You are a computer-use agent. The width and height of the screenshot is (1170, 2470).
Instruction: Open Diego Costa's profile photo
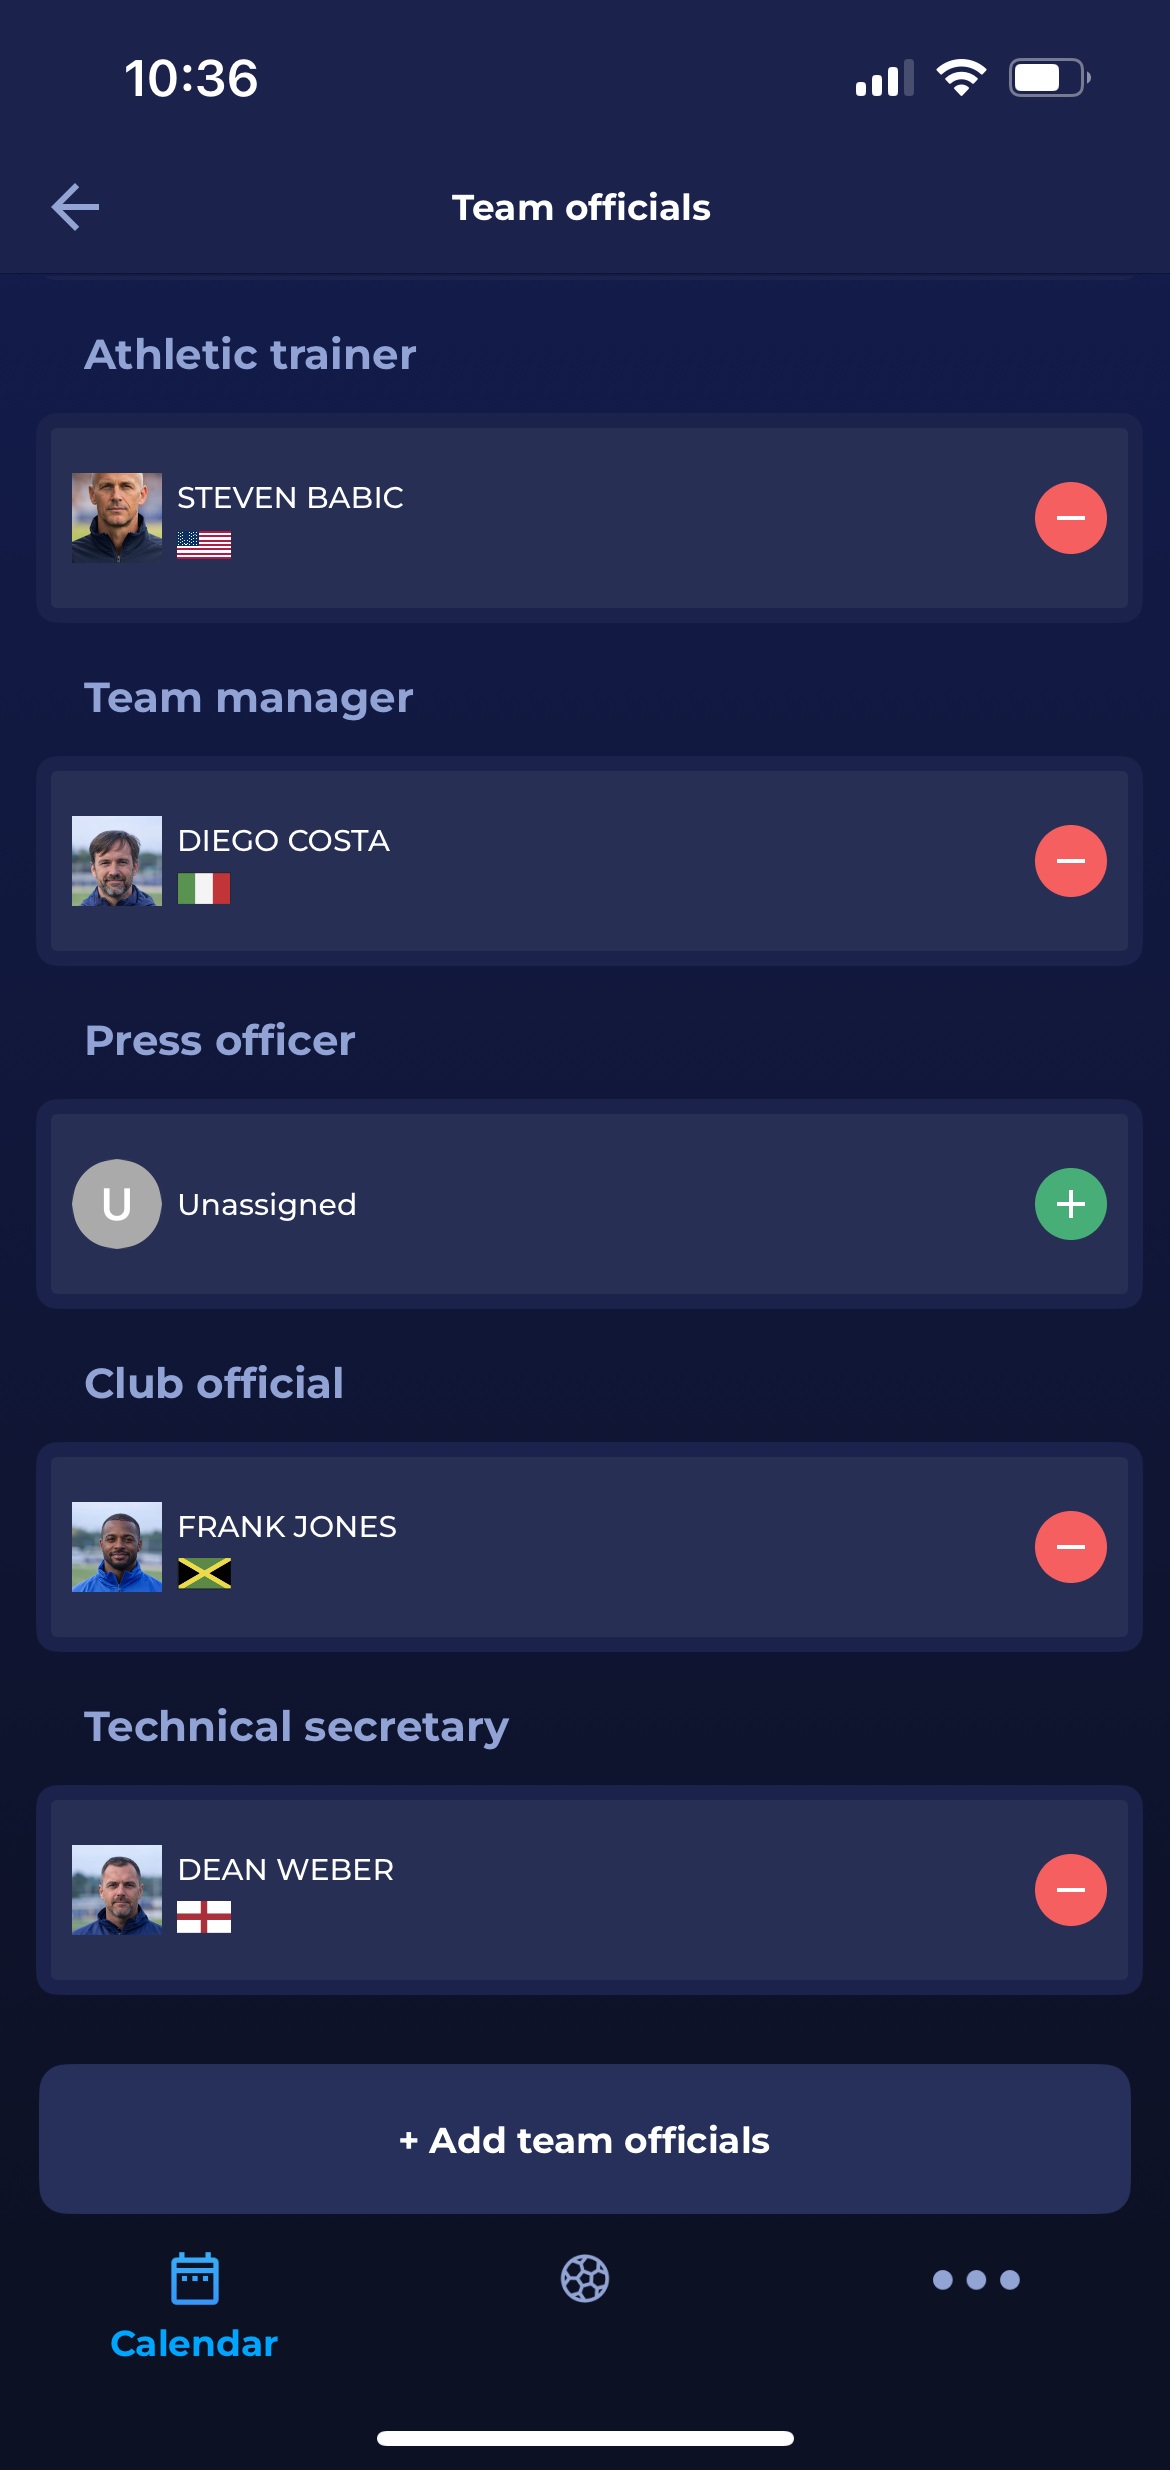[x=117, y=861]
